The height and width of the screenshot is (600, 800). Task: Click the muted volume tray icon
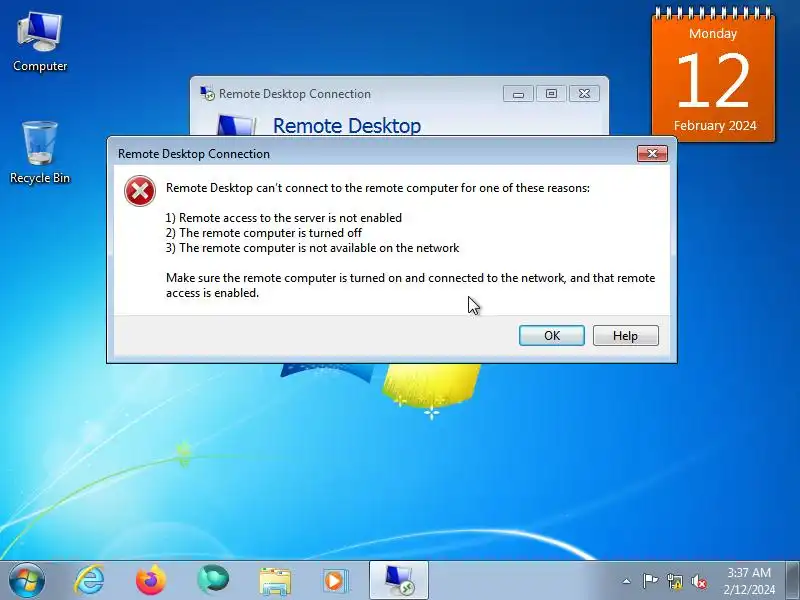[699, 581]
